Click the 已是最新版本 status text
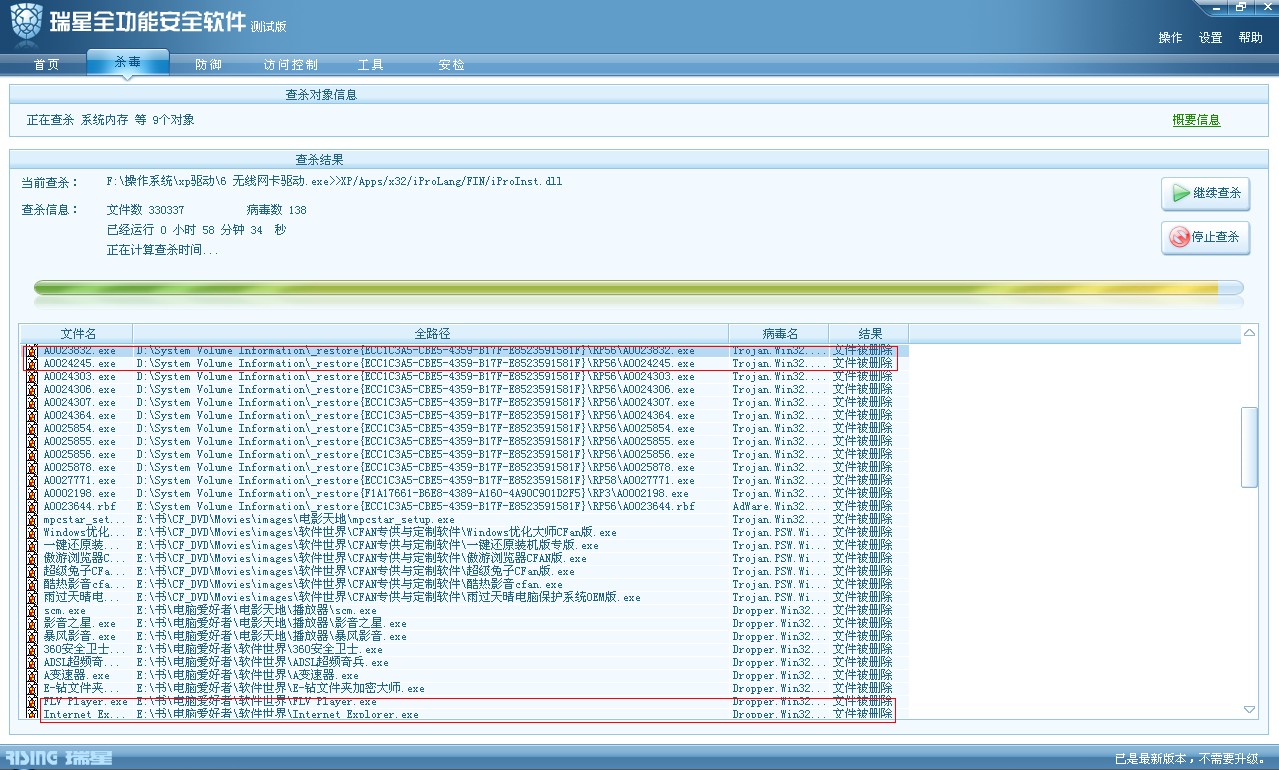Image resolution: width=1279 pixels, height=770 pixels. point(1190,759)
